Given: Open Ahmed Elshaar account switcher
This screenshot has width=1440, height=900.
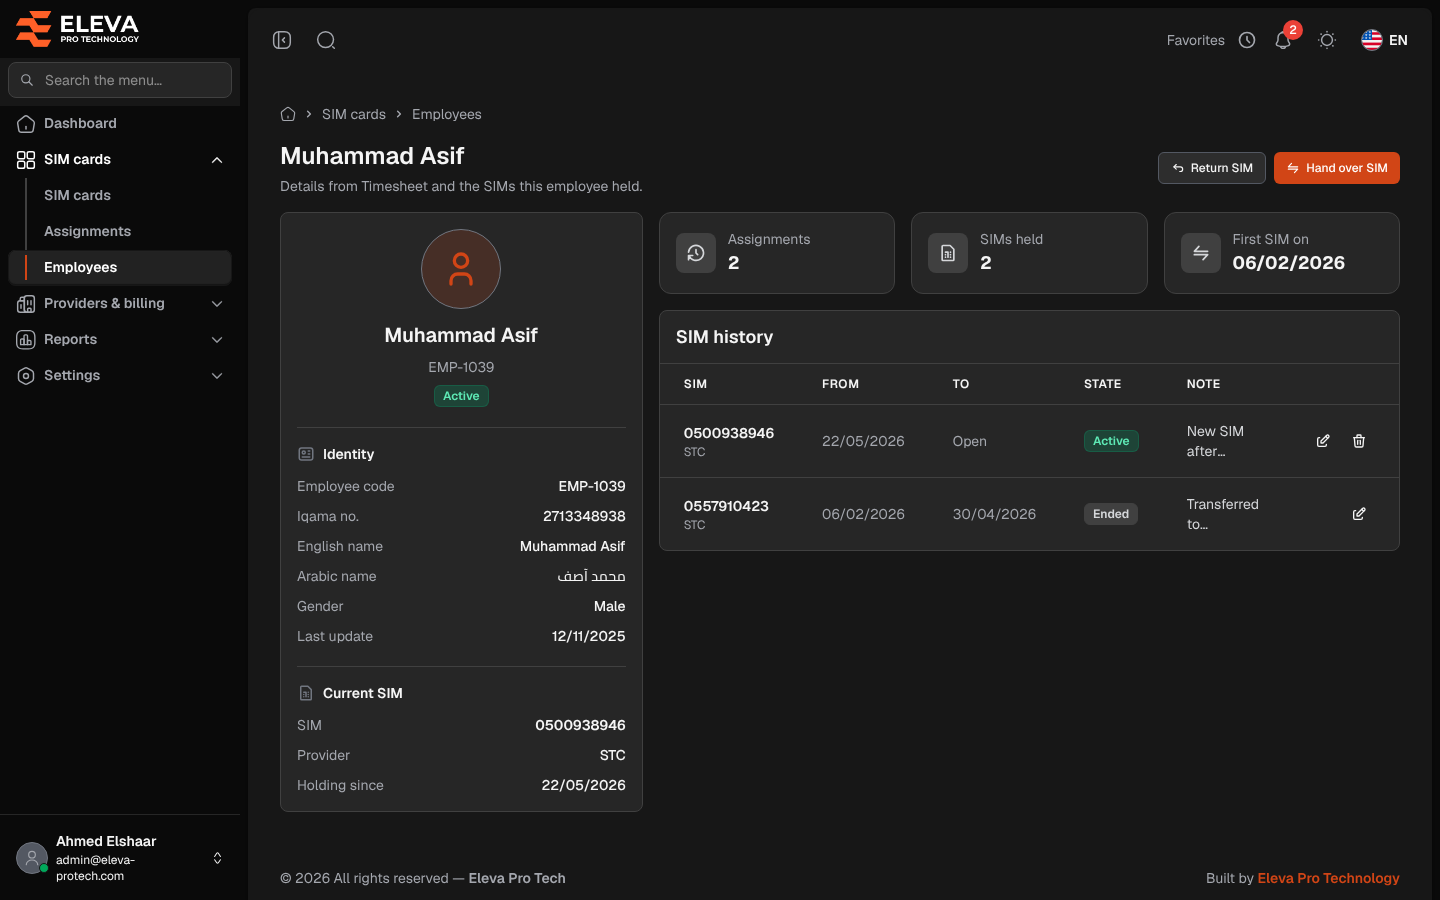Looking at the screenshot, I should 120,858.
